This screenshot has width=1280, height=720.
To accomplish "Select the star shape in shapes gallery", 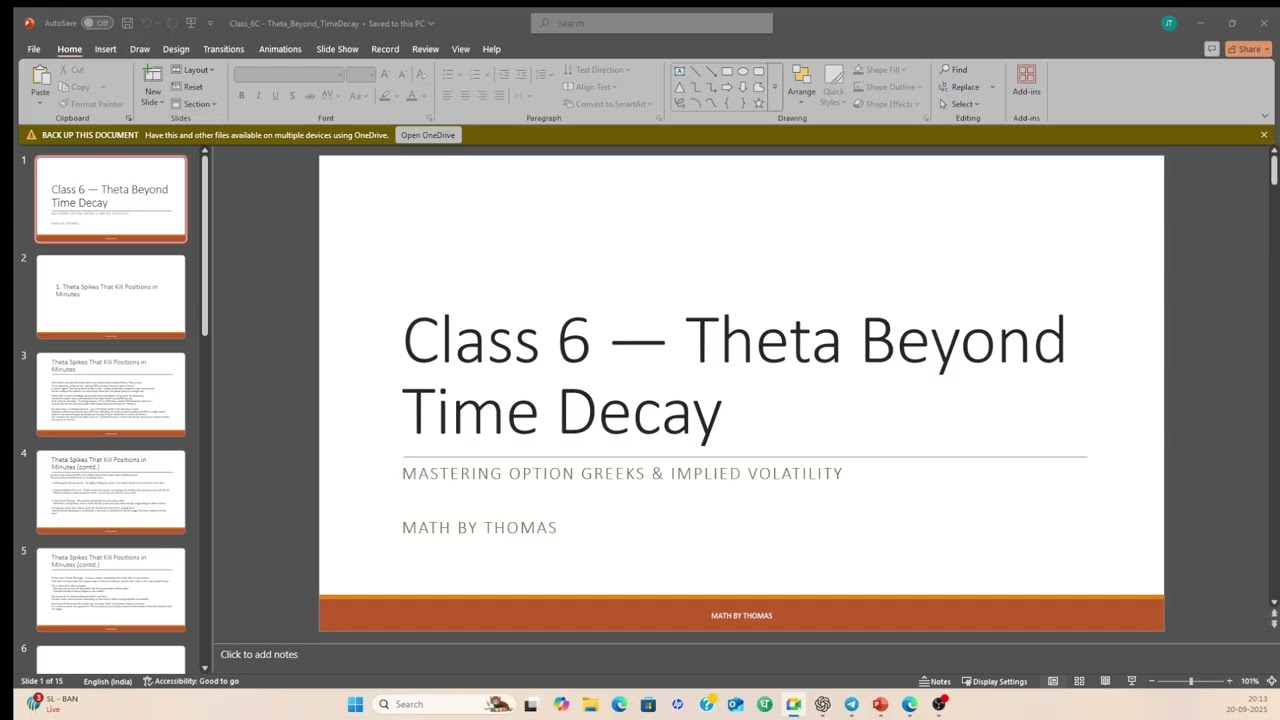I will coord(759,103).
